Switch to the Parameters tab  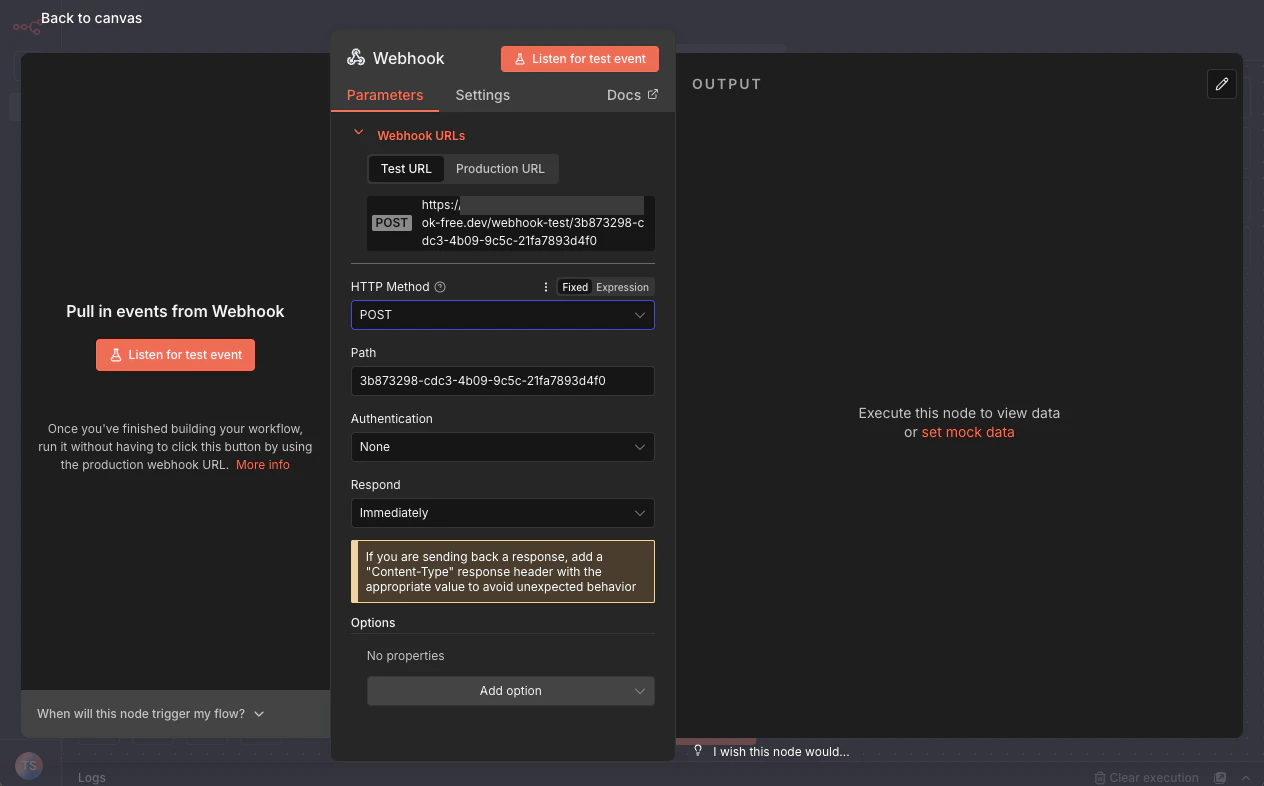[385, 95]
